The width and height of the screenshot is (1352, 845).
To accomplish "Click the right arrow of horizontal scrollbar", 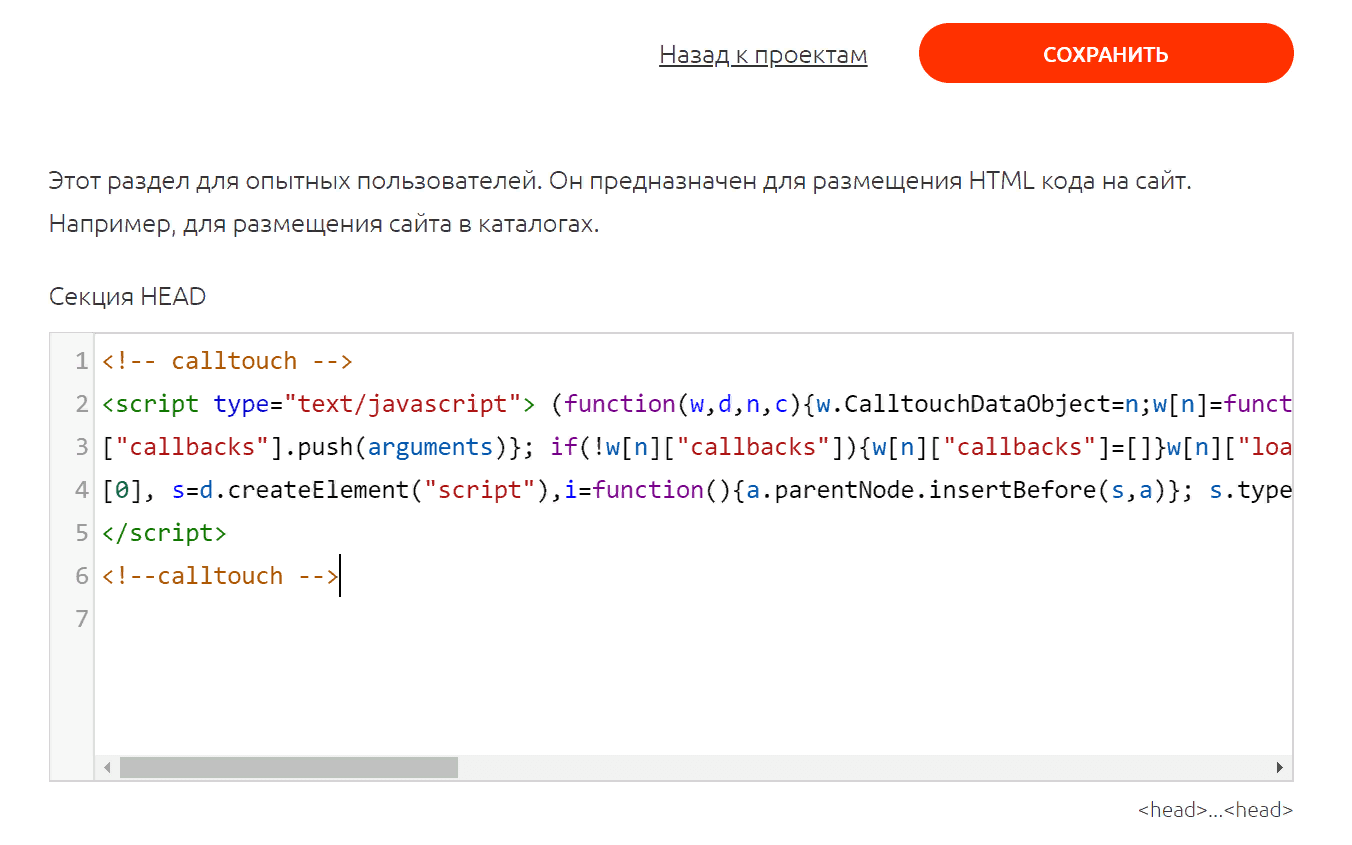I will click(x=1279, y=768).
